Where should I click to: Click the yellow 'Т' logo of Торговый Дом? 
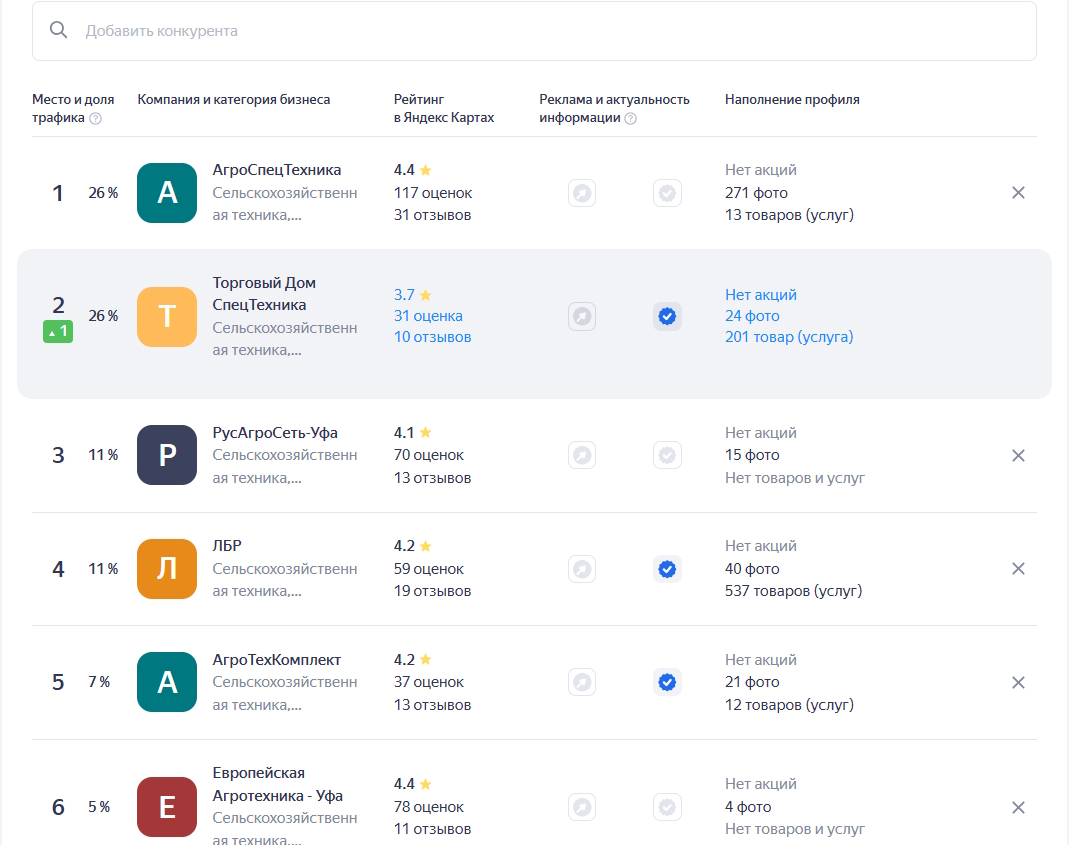(x=167, y=317)
